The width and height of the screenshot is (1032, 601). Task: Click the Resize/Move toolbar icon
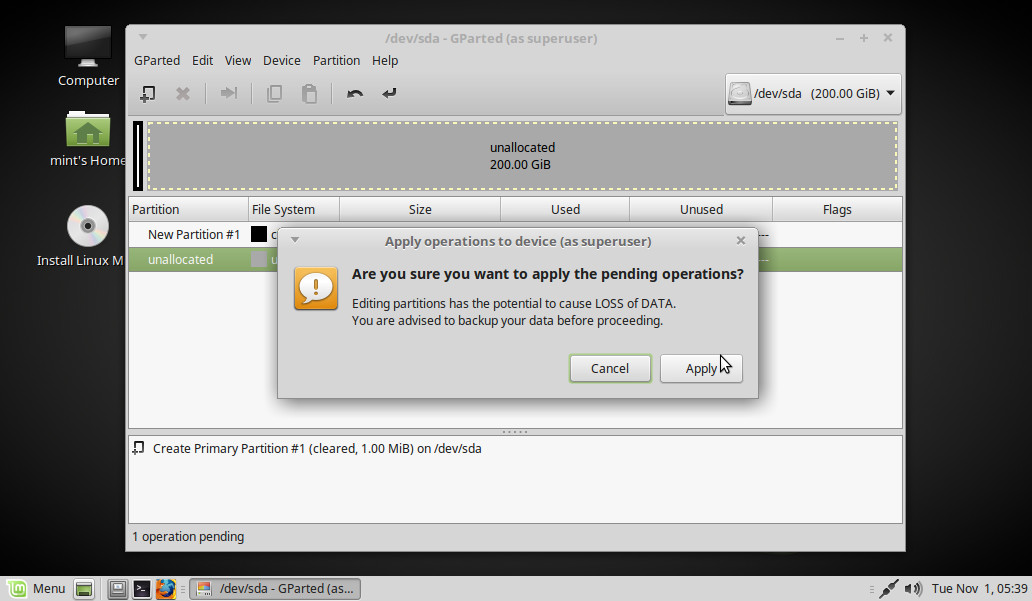pos(229,93)
